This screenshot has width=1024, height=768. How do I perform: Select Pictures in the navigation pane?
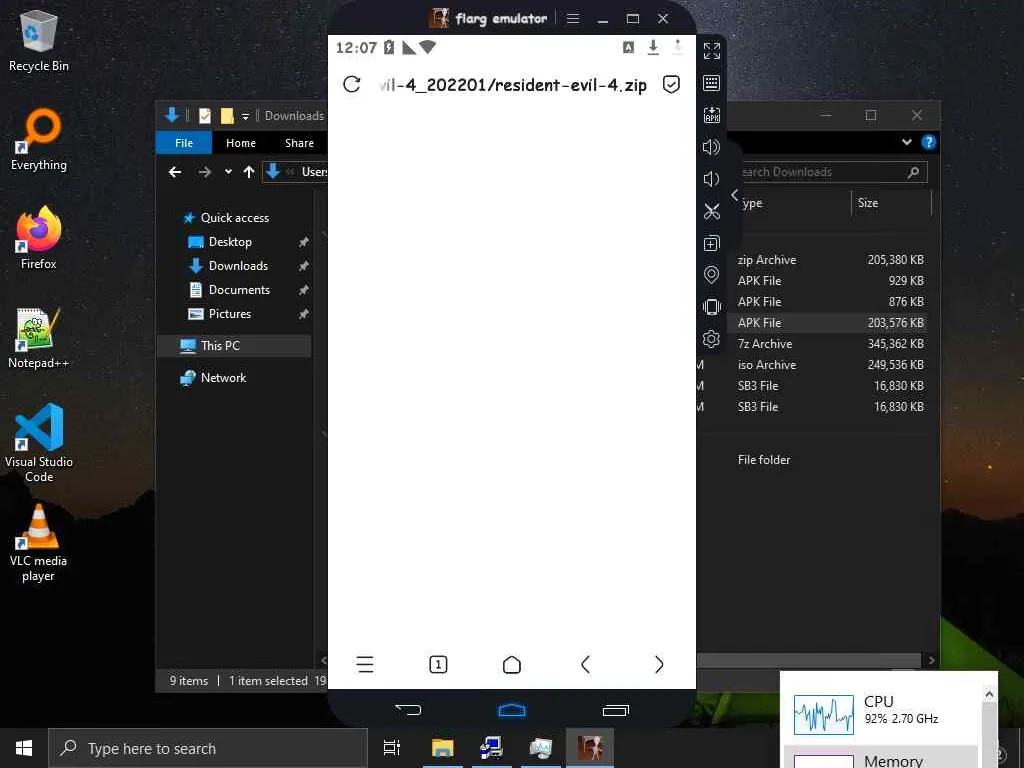pos(229,313)
